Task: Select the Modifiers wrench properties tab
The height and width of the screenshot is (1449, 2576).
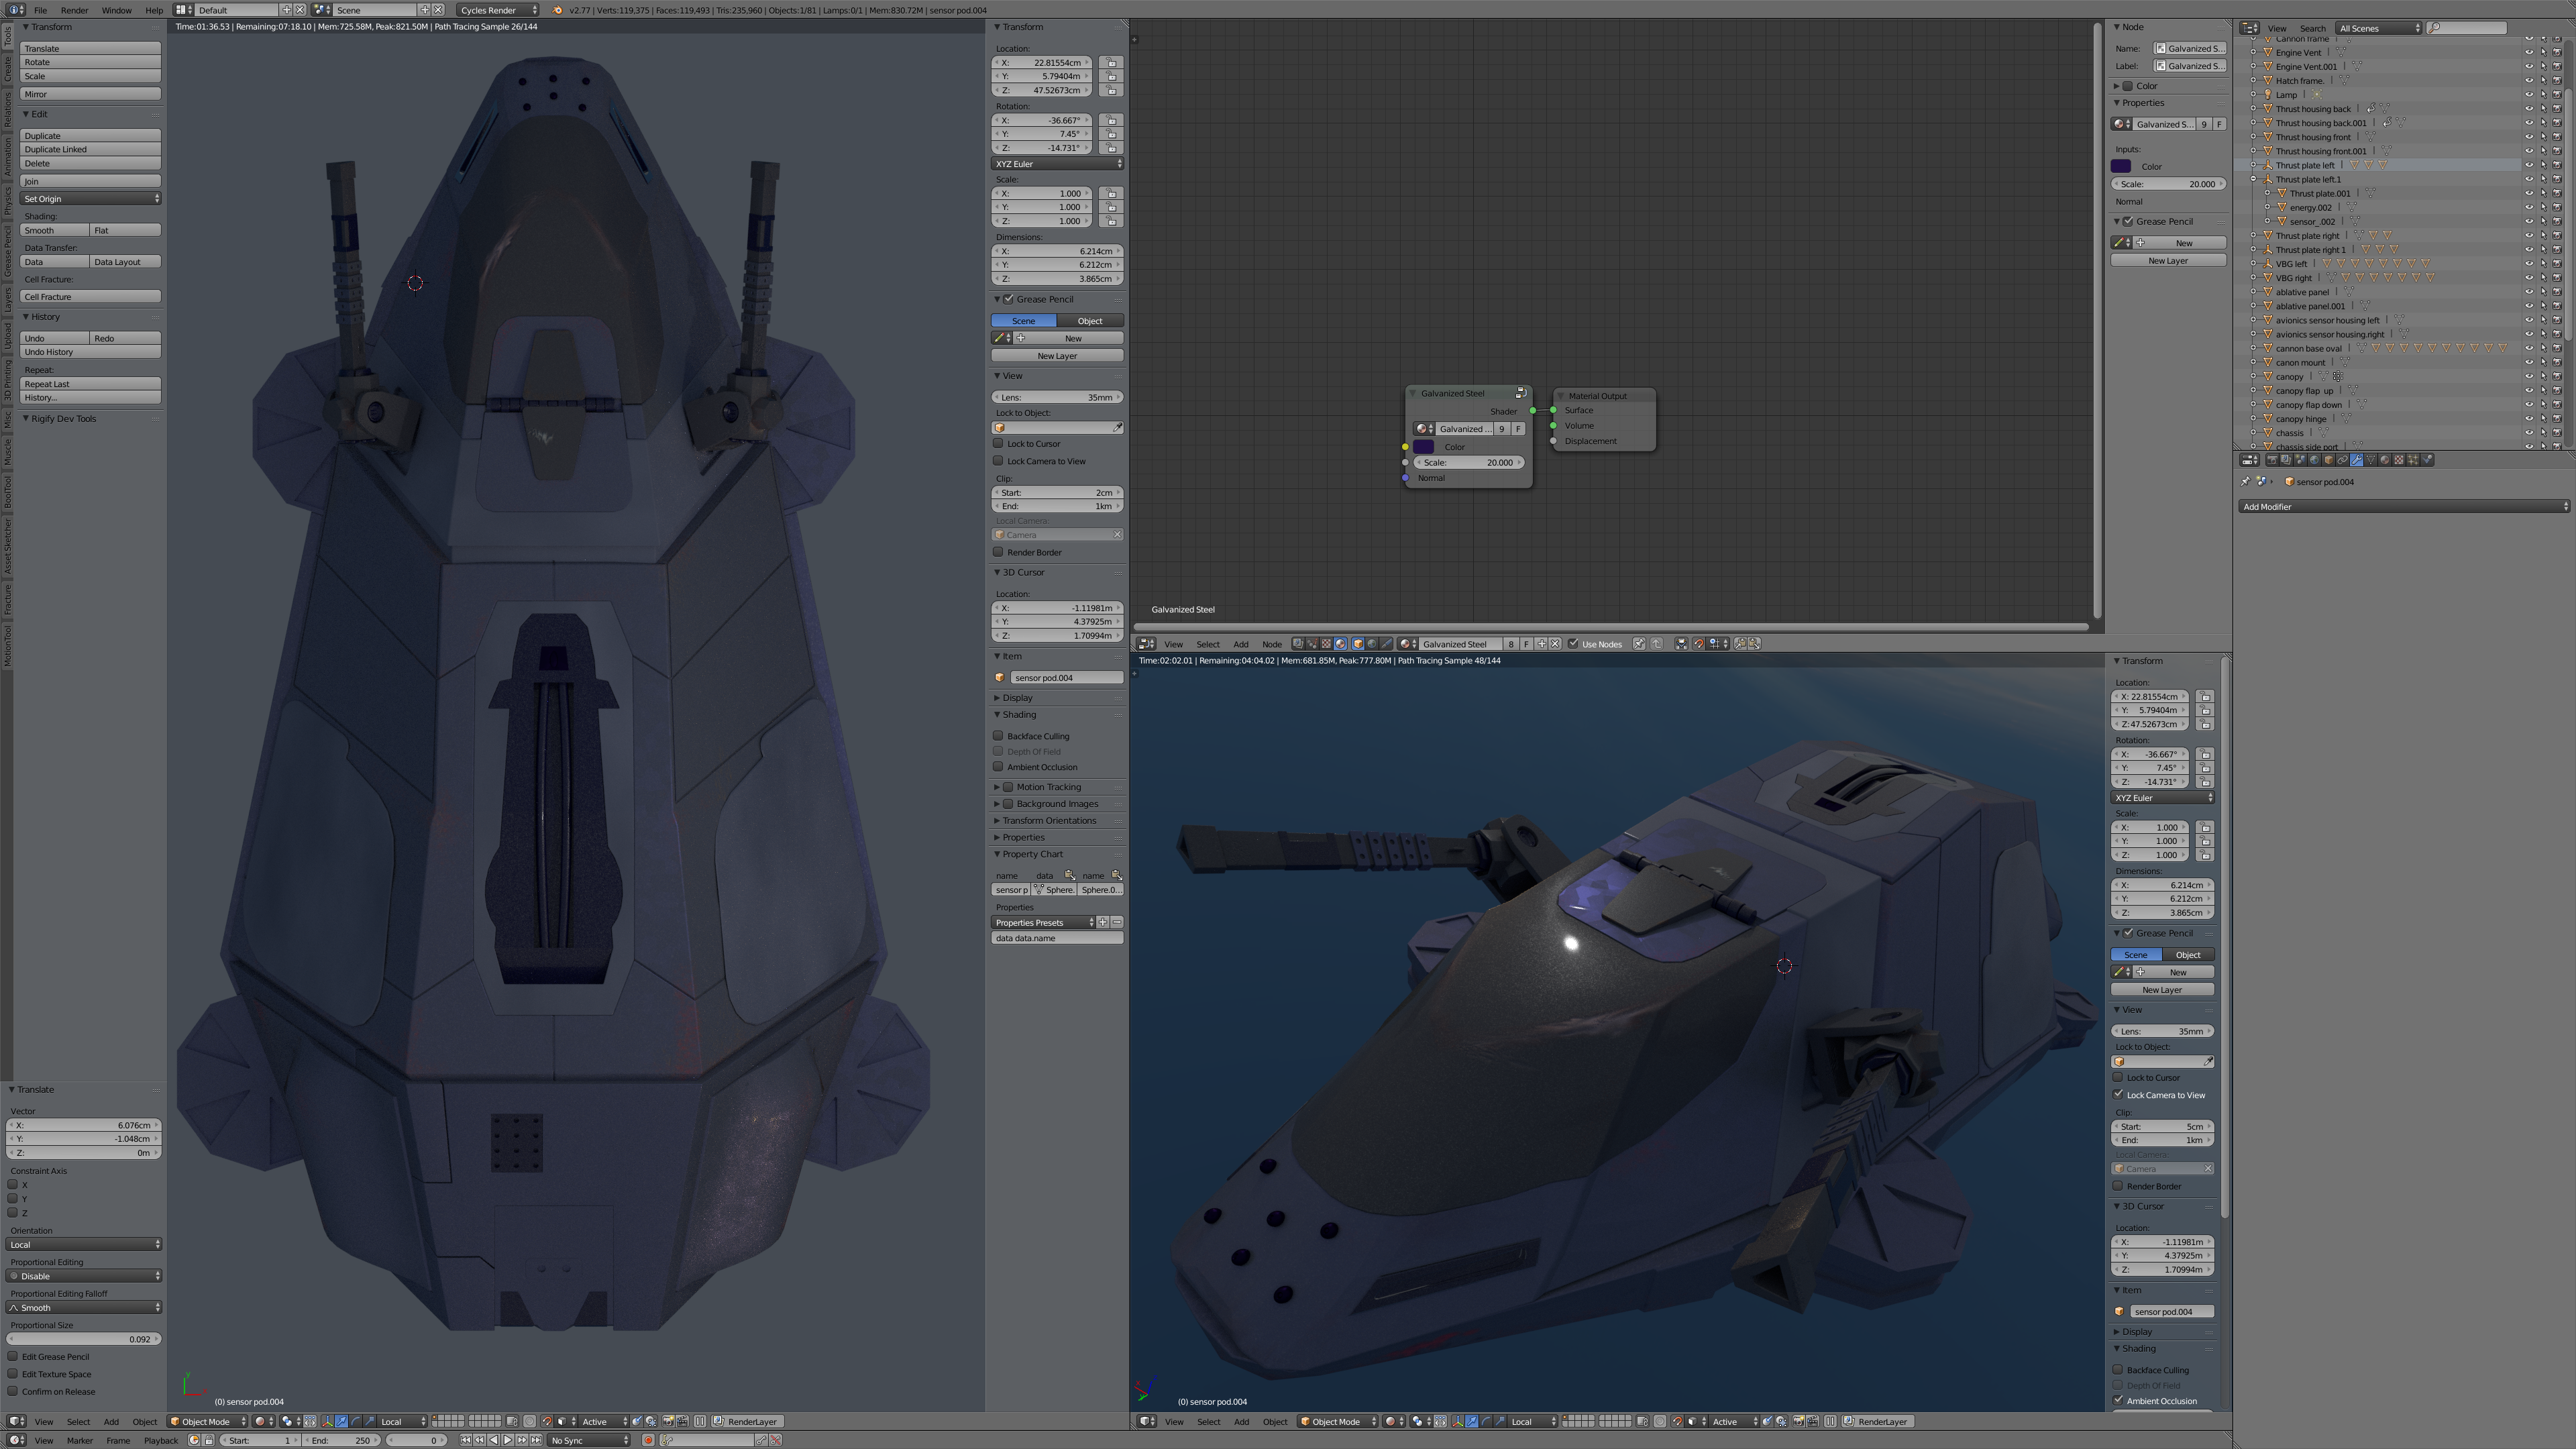Action: tap(2357, 460)
